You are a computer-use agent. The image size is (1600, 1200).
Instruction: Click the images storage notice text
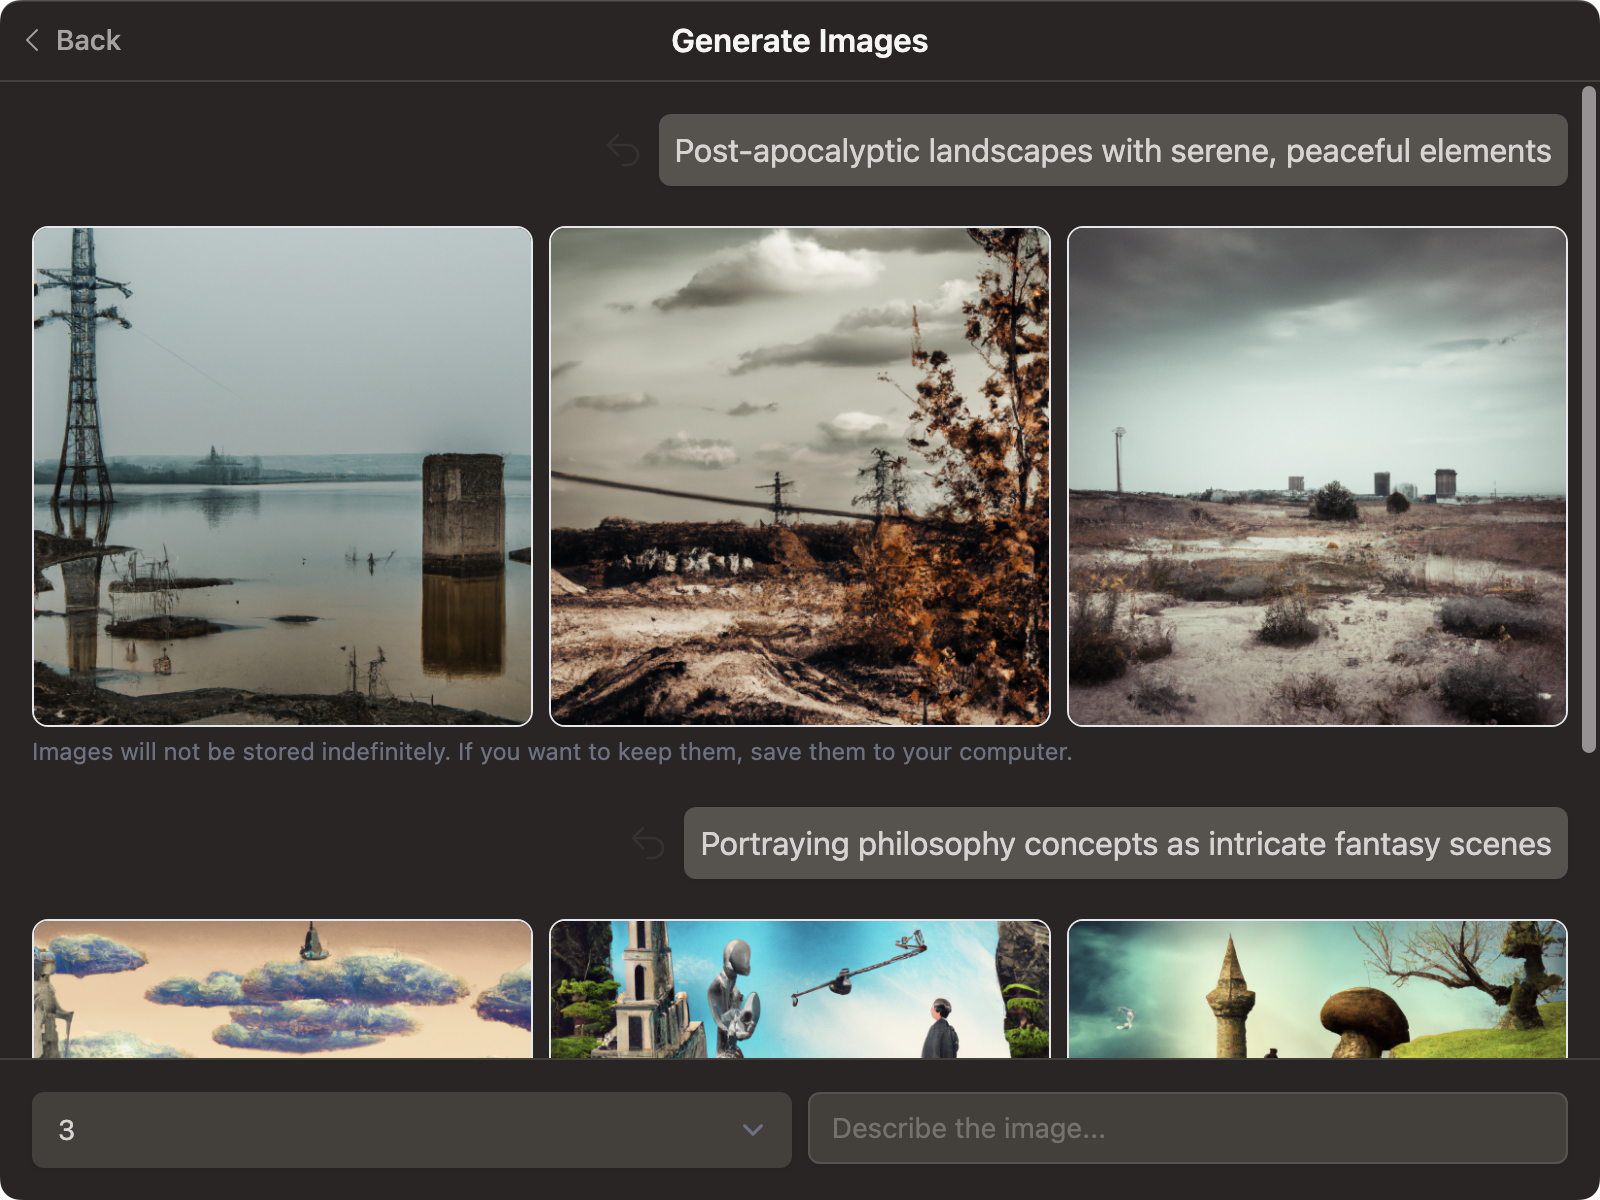[552, 752]
